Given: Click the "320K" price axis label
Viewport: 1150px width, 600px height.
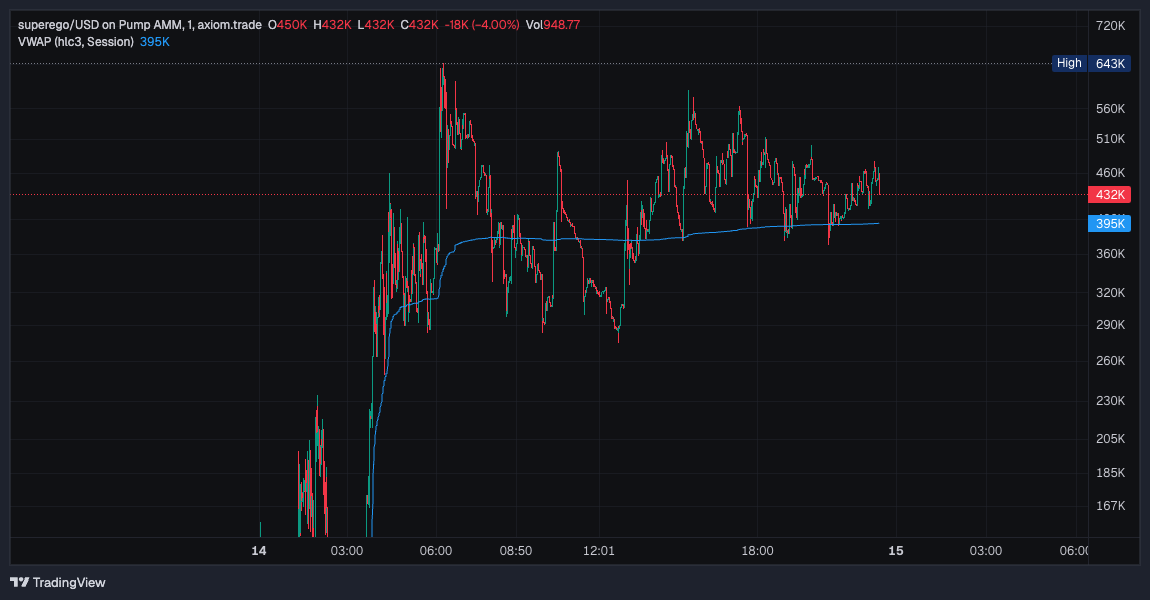Looking at the screenshot, I should [1110, 293].
